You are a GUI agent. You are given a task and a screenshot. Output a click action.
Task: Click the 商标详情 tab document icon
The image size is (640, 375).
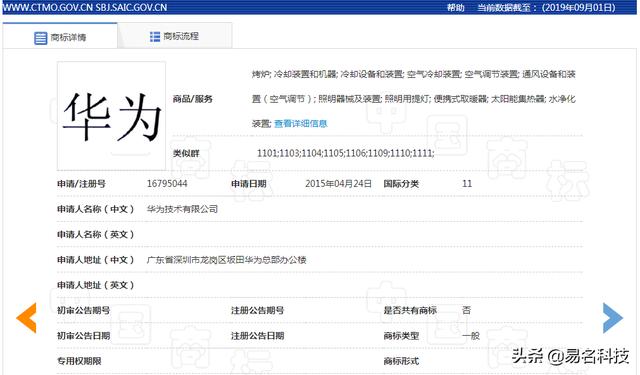click(40, 38)
